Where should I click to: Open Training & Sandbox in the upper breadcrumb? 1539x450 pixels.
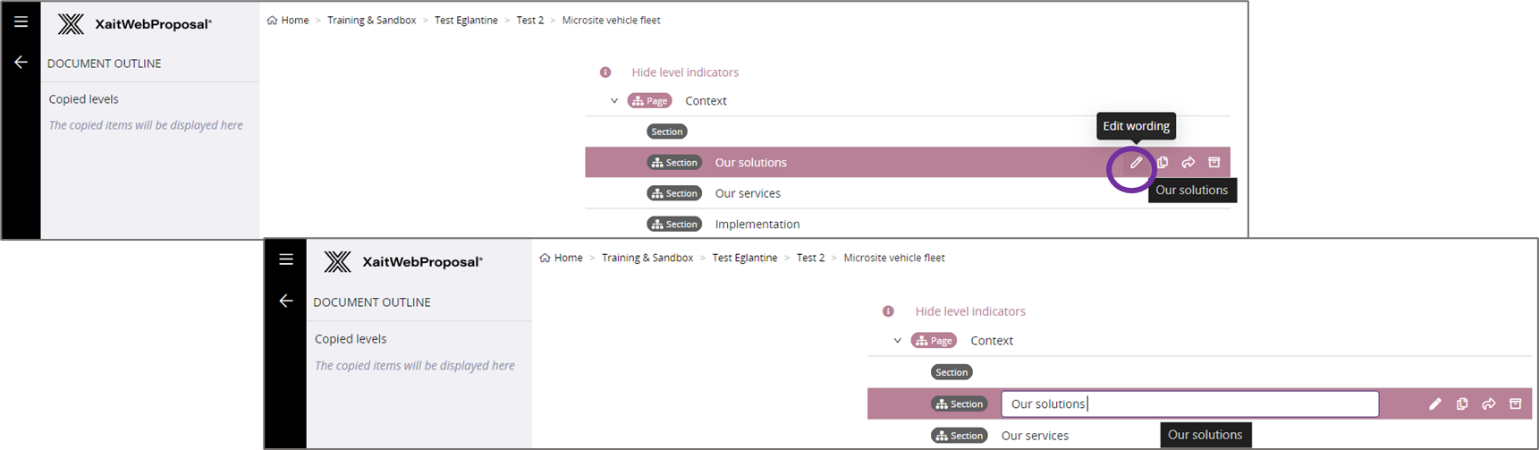[x=371, y=20]
